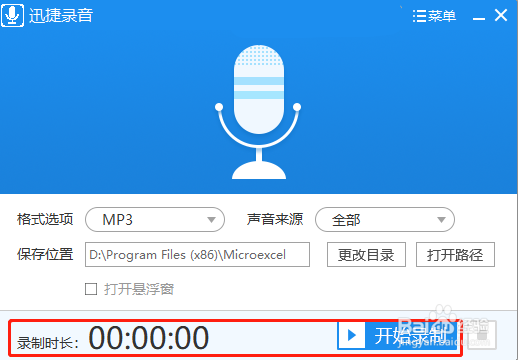Start recording with 开始录制 button

pyautogui.click(x=397, y=335)
